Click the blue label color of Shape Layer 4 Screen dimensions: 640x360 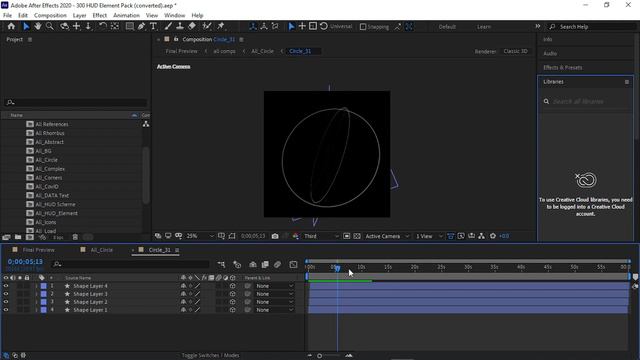point(43,286)
